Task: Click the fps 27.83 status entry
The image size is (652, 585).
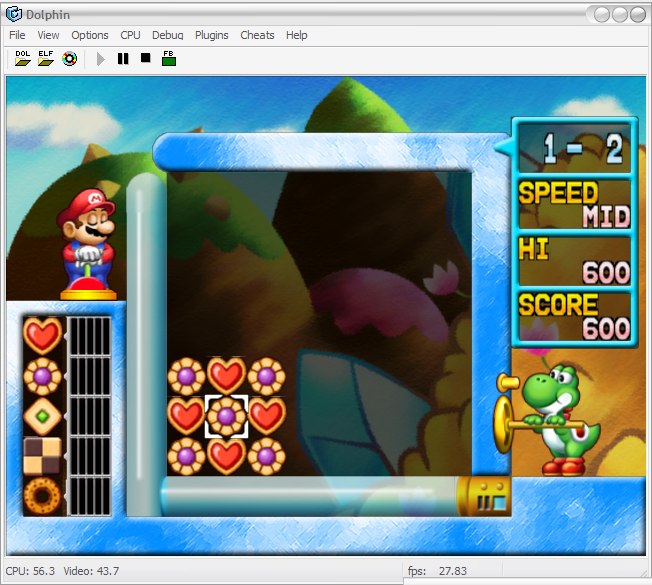Action: tap(437, 571)
